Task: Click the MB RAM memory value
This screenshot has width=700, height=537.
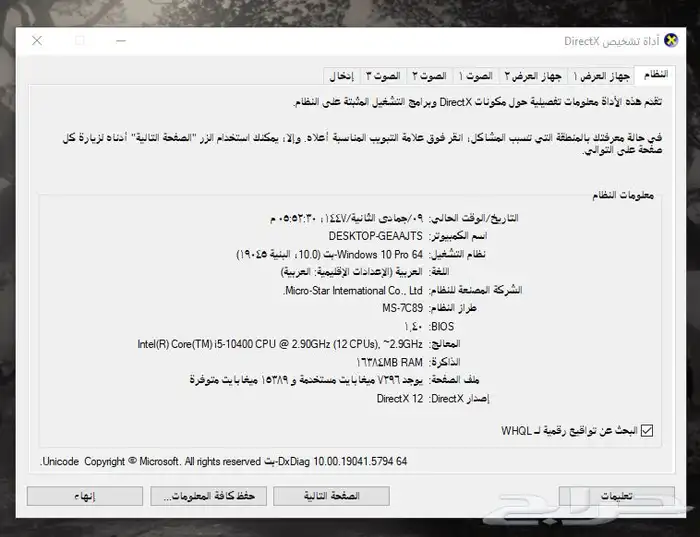Action: pyautogui.click(x=389, y=362)
